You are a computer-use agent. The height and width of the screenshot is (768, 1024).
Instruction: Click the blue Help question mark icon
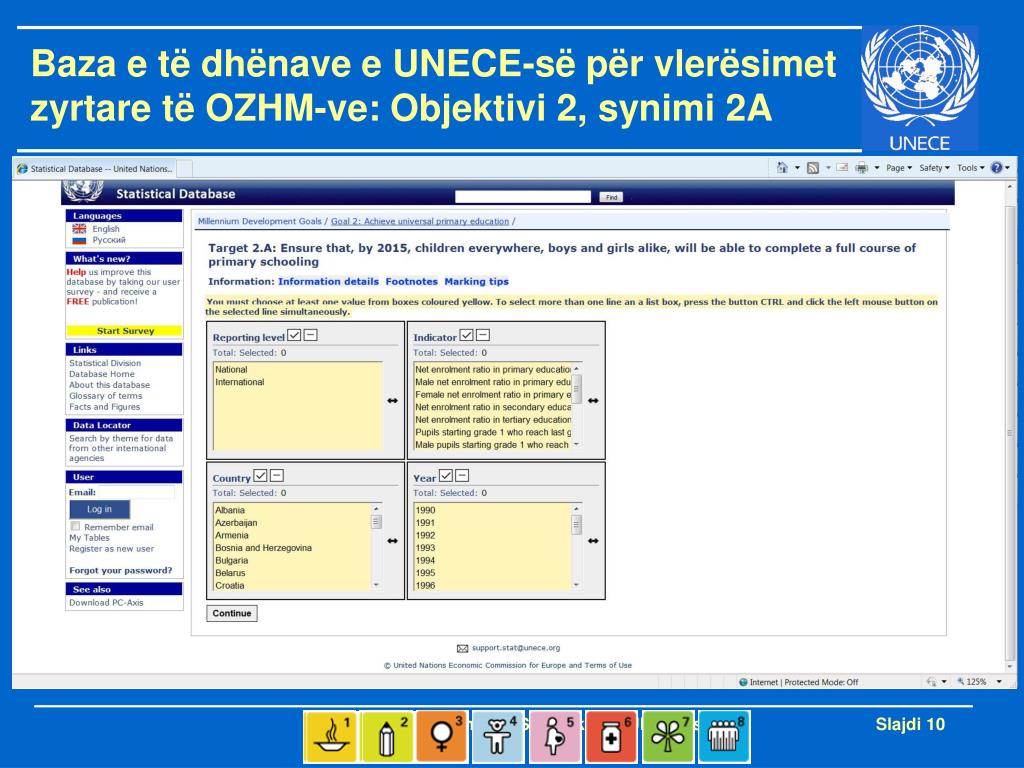[x=997, y=168]
